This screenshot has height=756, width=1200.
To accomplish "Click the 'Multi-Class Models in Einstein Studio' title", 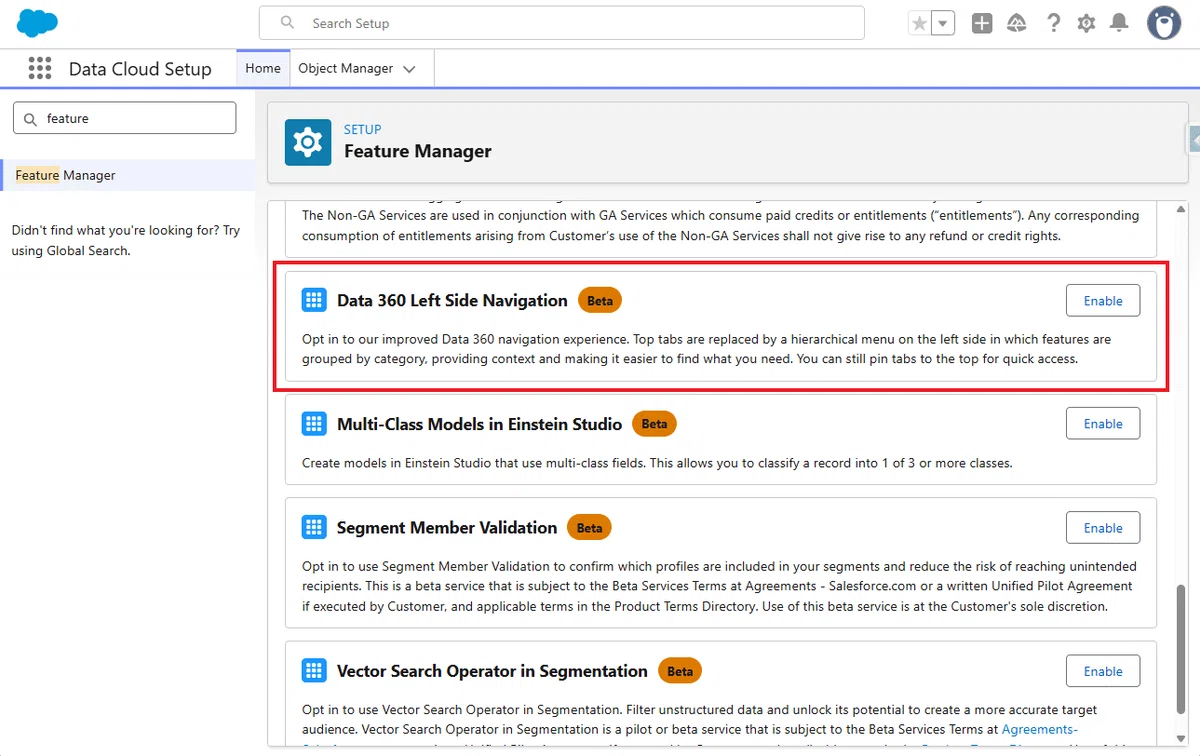I will [480, 424].
